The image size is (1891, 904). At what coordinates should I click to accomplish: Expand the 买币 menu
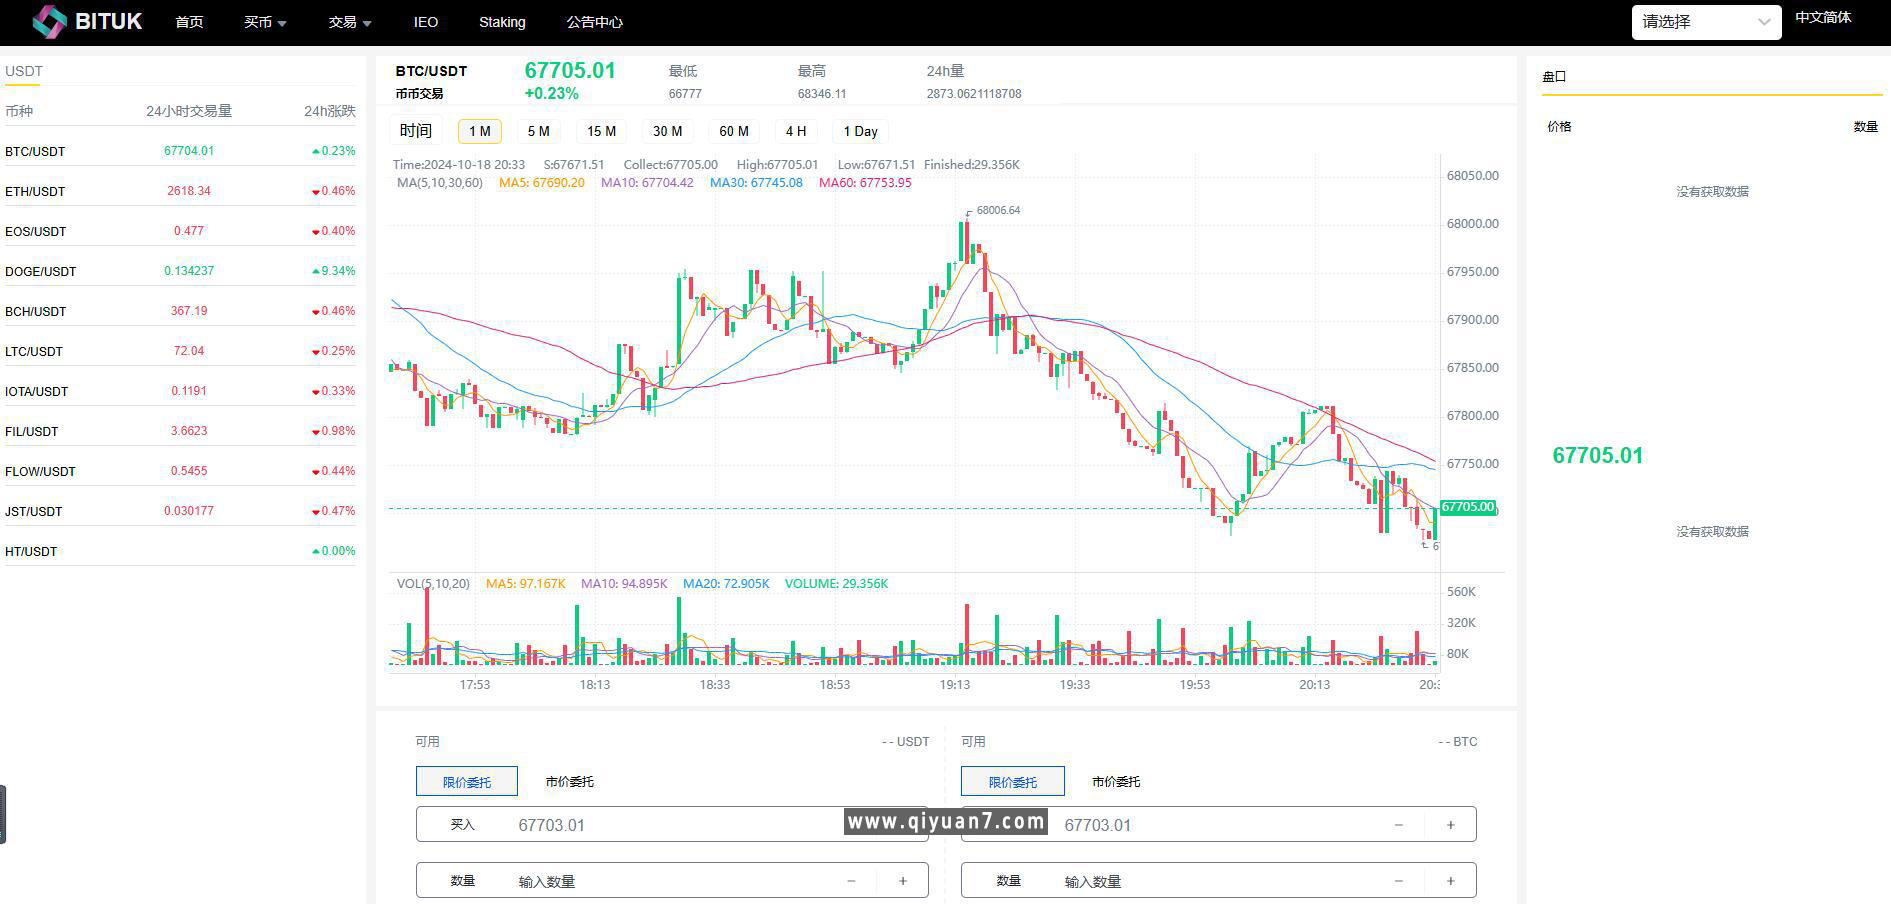pyautogui.click(x=265, y=22)
